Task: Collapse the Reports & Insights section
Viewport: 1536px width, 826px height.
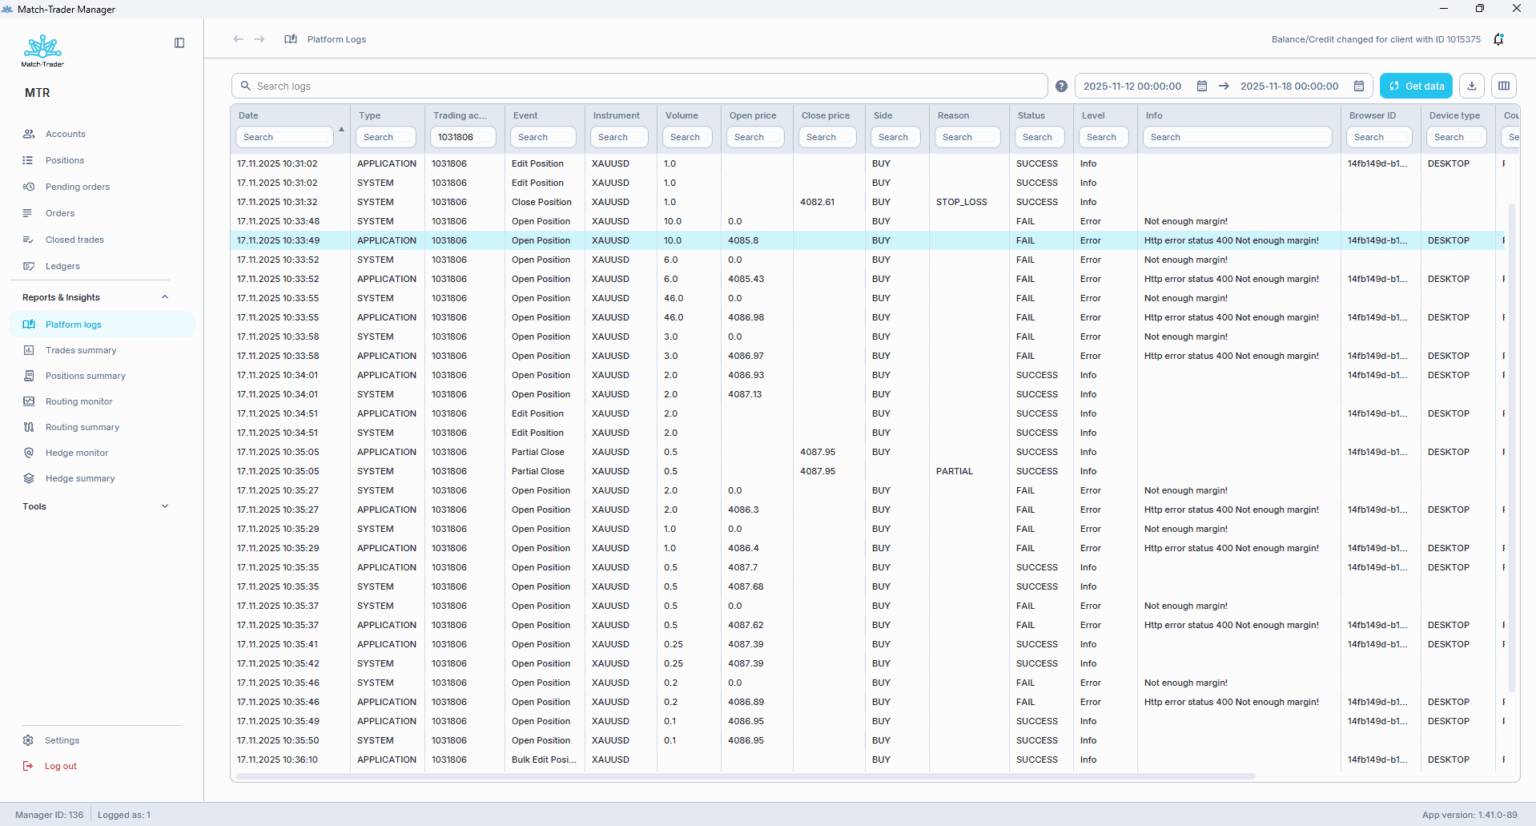Action: [165, 297]
